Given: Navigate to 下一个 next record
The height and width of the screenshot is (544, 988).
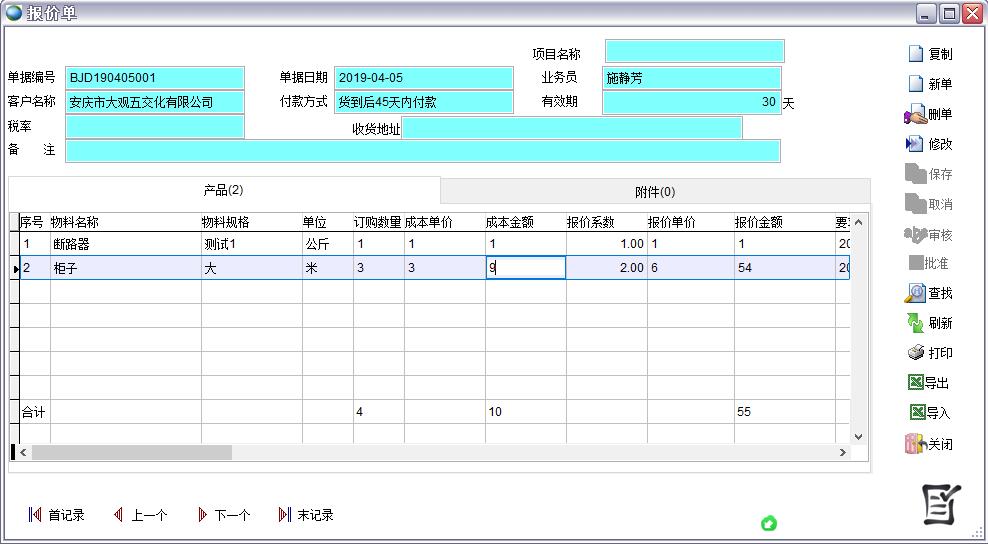Looking at the screenshot, I should 223,515.
